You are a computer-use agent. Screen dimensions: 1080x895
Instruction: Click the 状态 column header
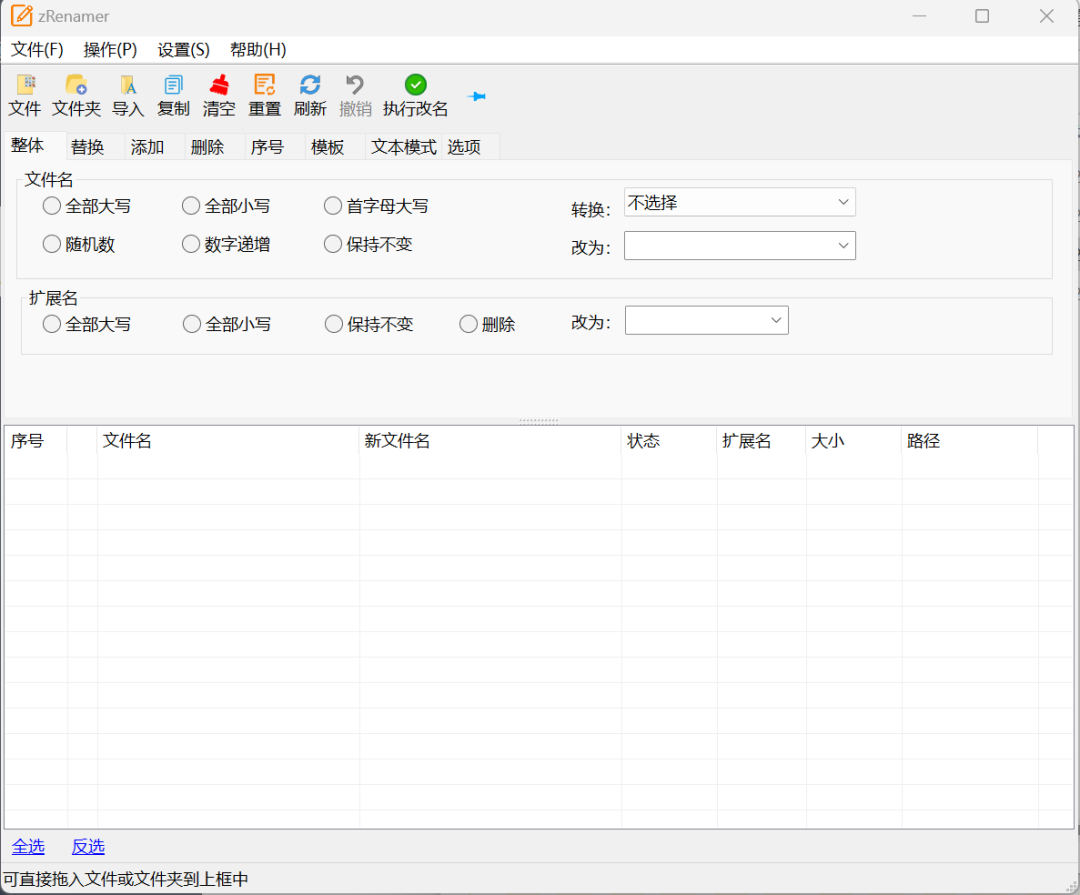point(669,441)
